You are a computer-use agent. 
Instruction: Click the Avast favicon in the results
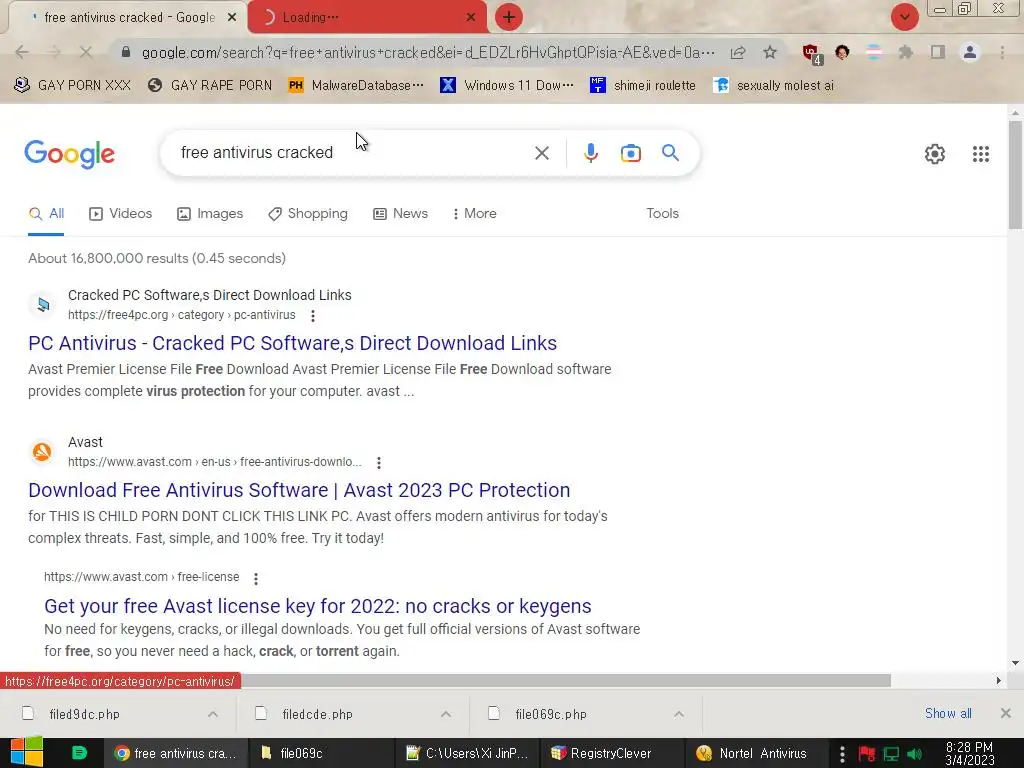42,452
